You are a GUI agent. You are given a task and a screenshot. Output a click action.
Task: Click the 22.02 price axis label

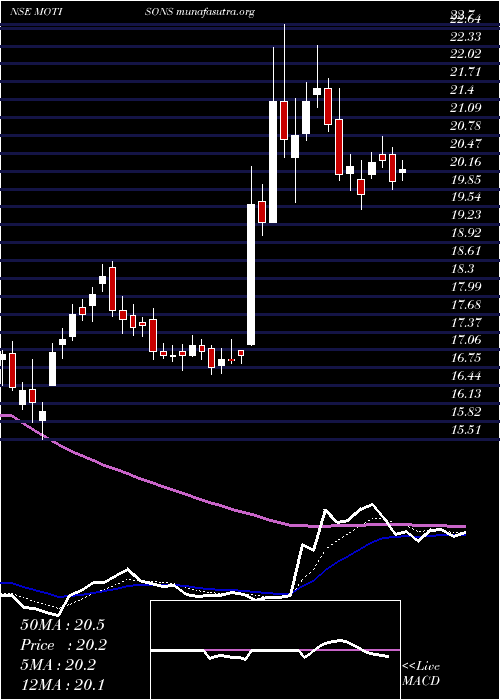pos(467,54)
